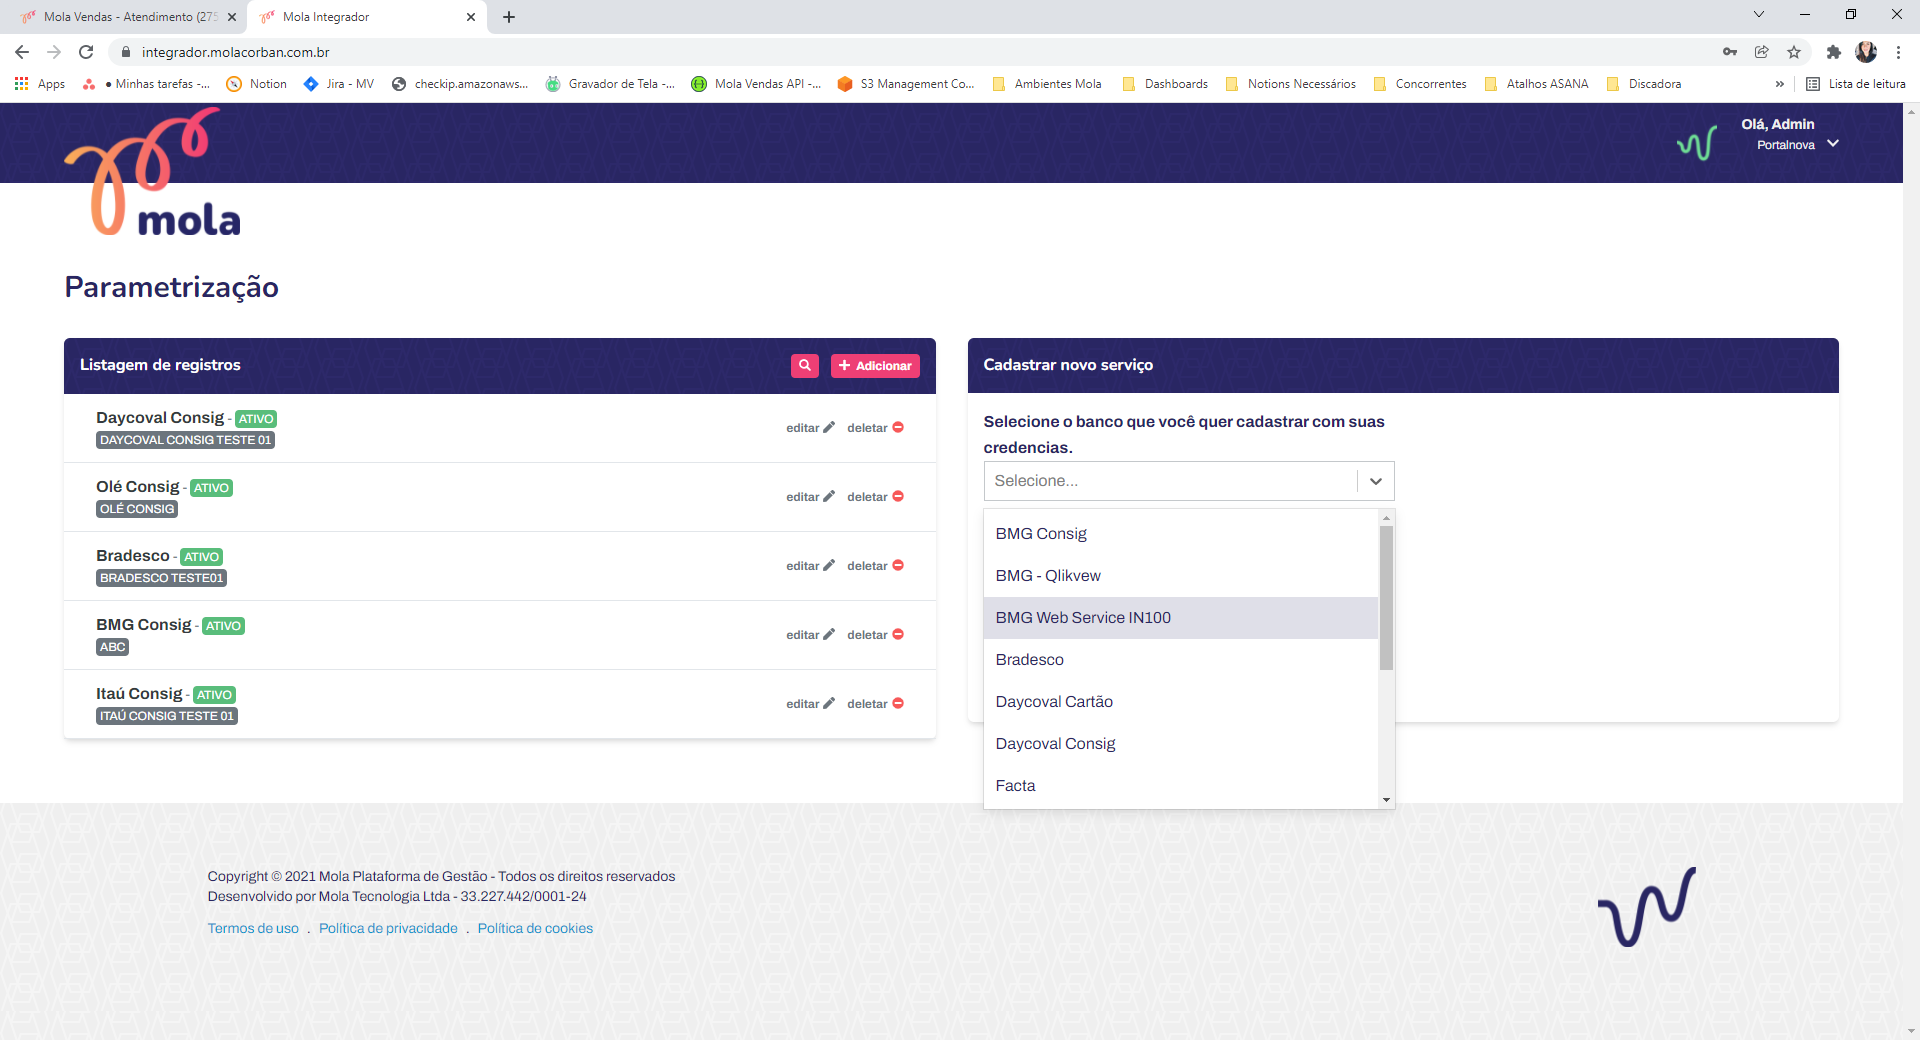
Task: Show more bookmarks via double chevron
Action: 1779,84
